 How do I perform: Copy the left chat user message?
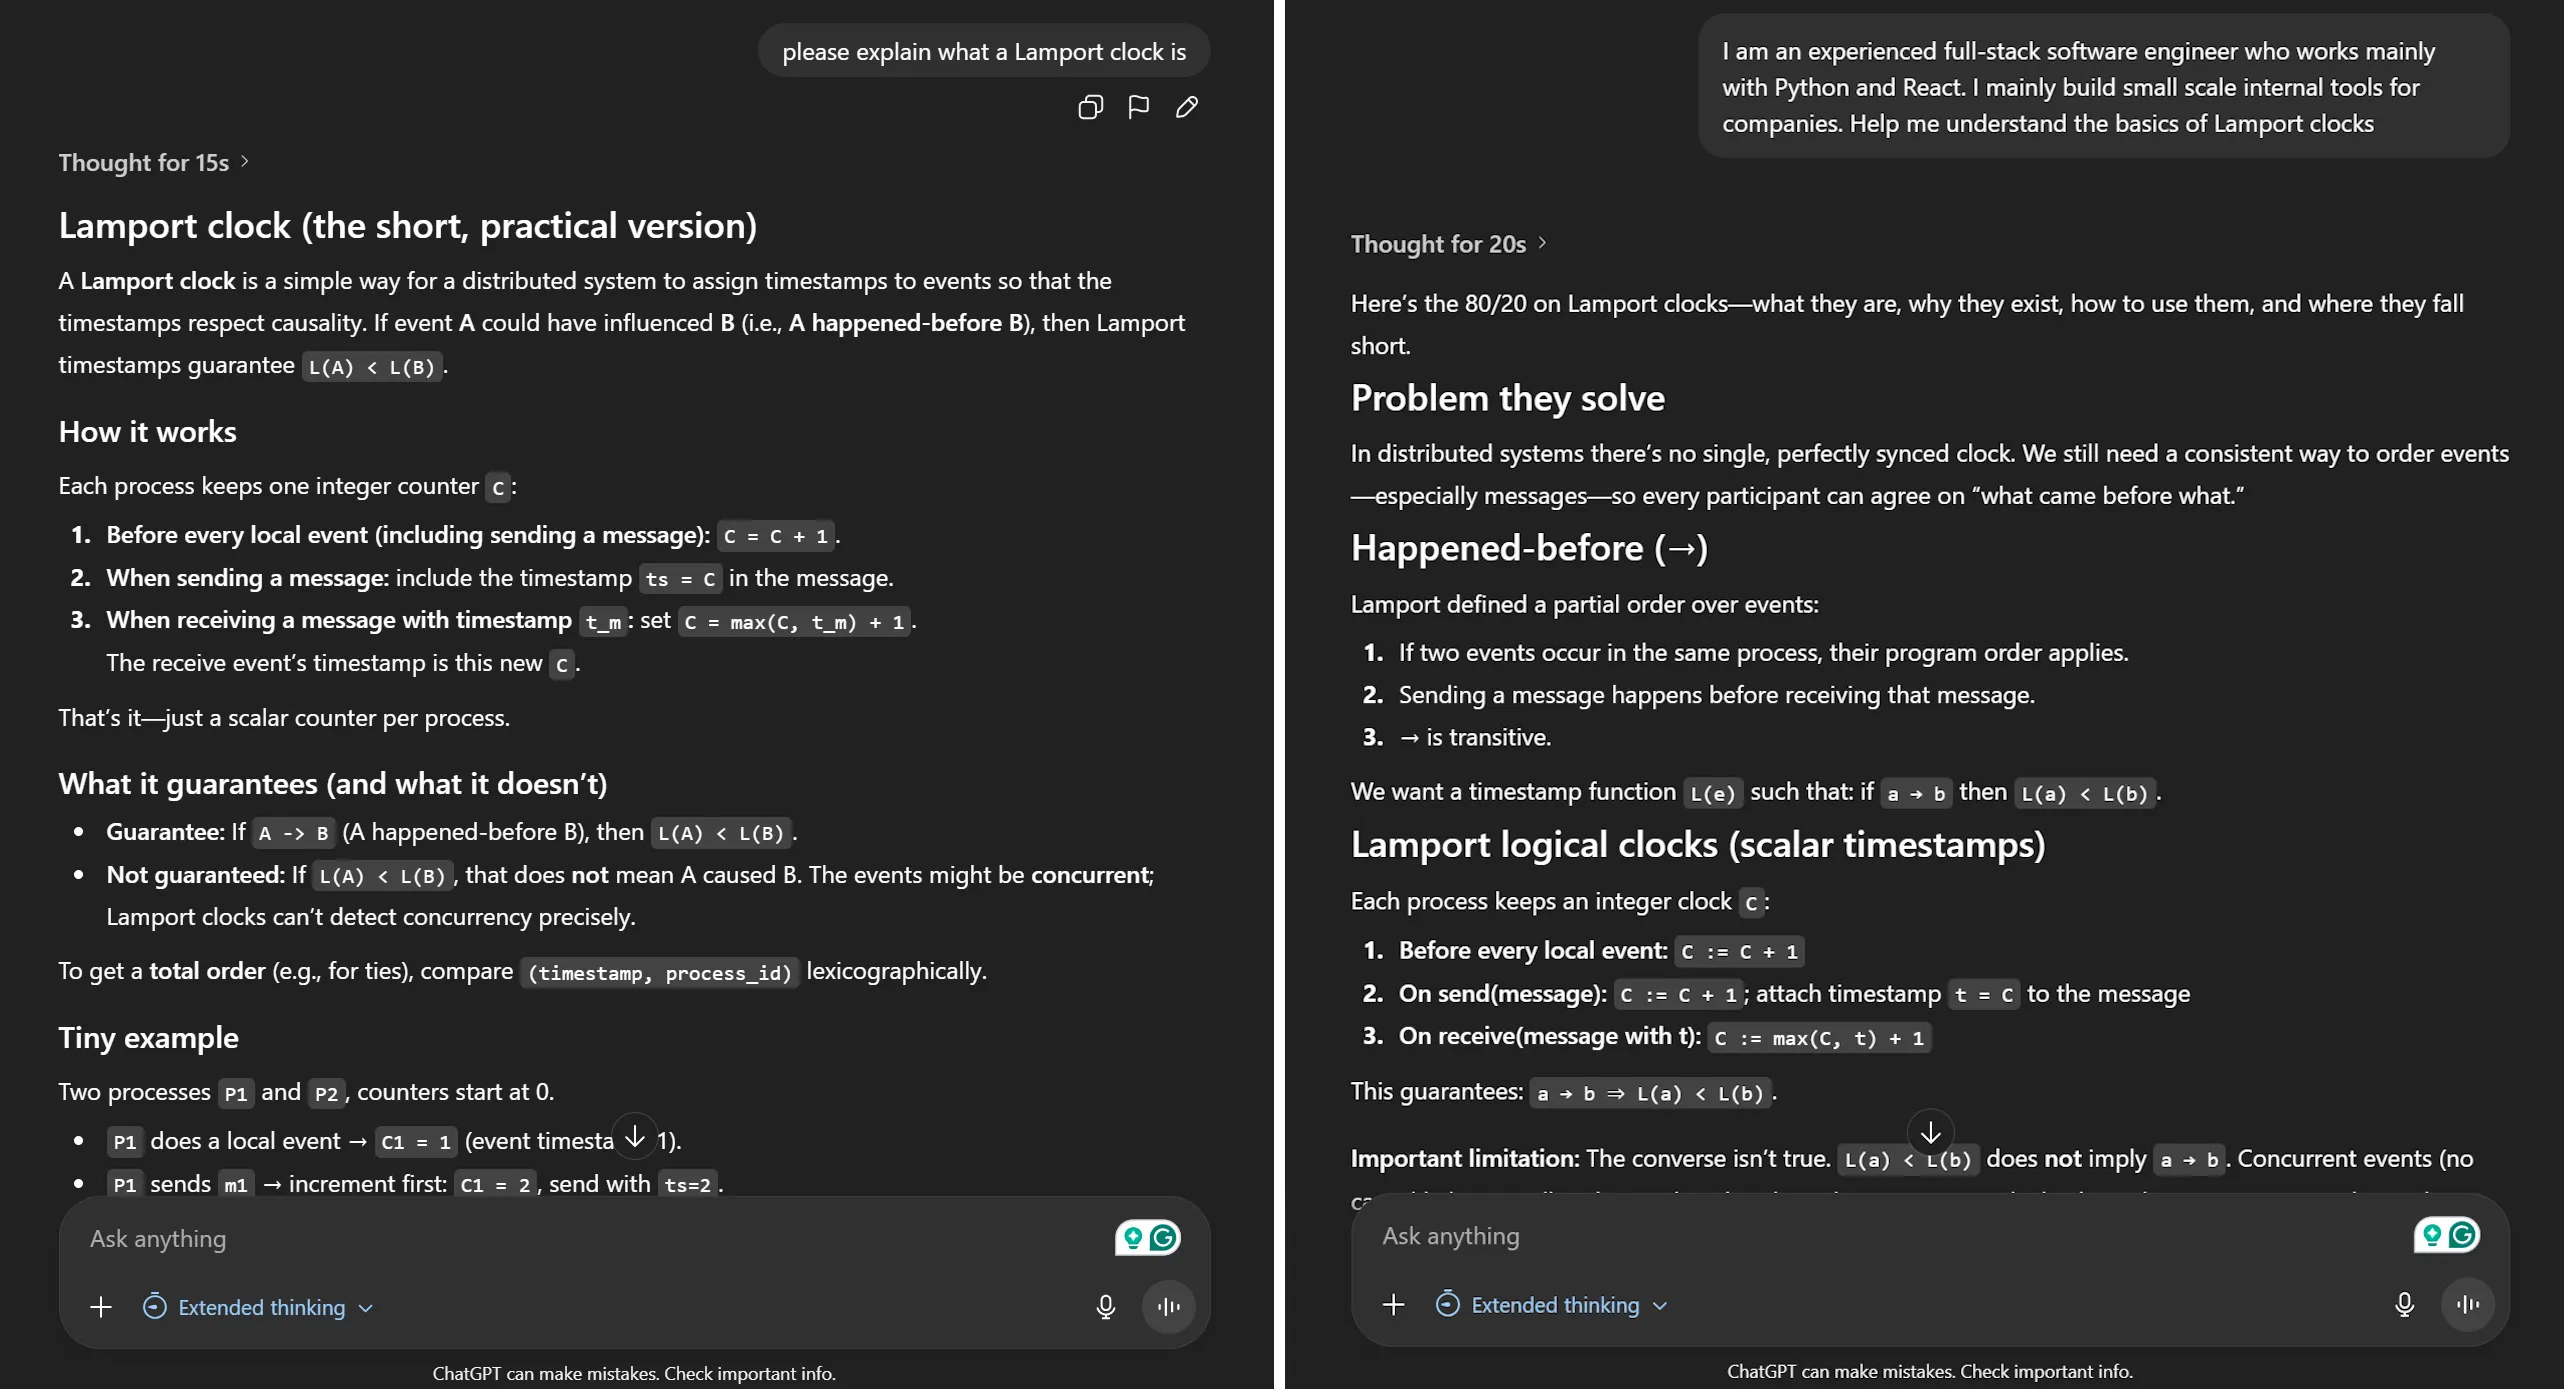pyautogui.click(x=1090, y=107)
